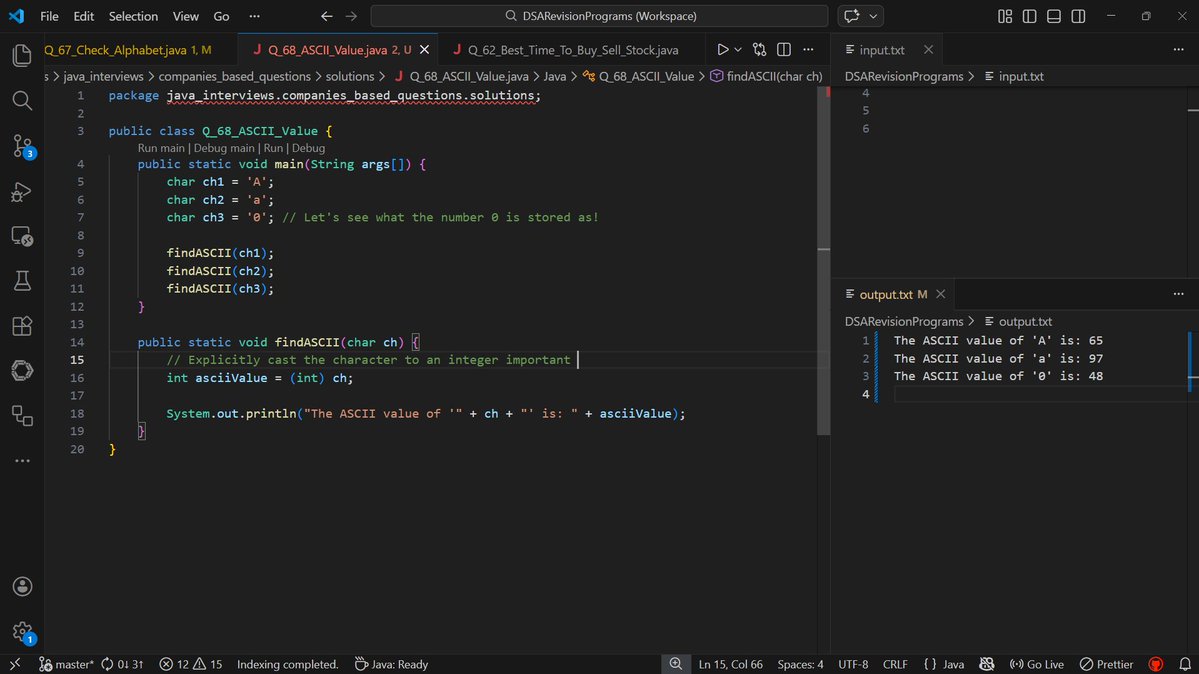
Task: Open the Selection menu
Action: (133, 16)
